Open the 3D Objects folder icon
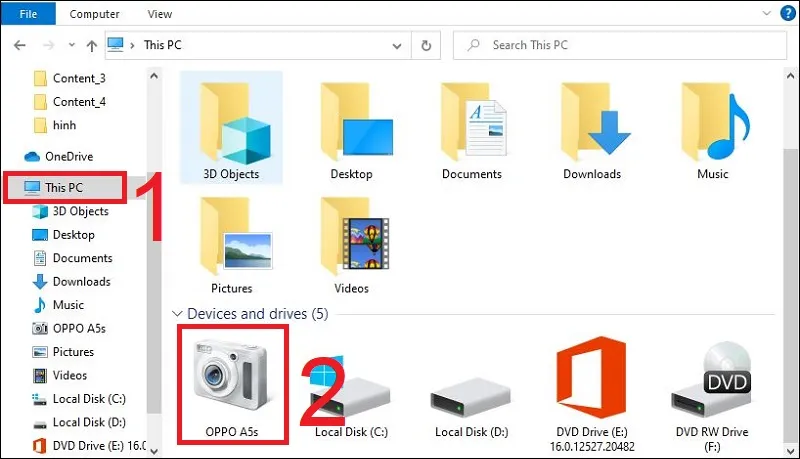The width and height of the screenshot is (800, 459). [230, 125]
